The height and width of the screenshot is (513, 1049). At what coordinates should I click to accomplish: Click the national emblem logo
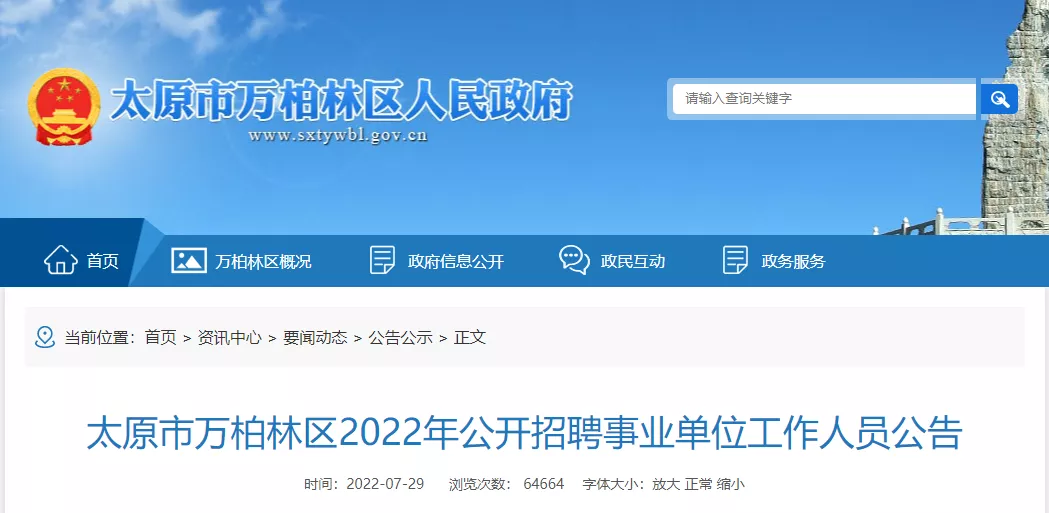(x=64, y=106)
